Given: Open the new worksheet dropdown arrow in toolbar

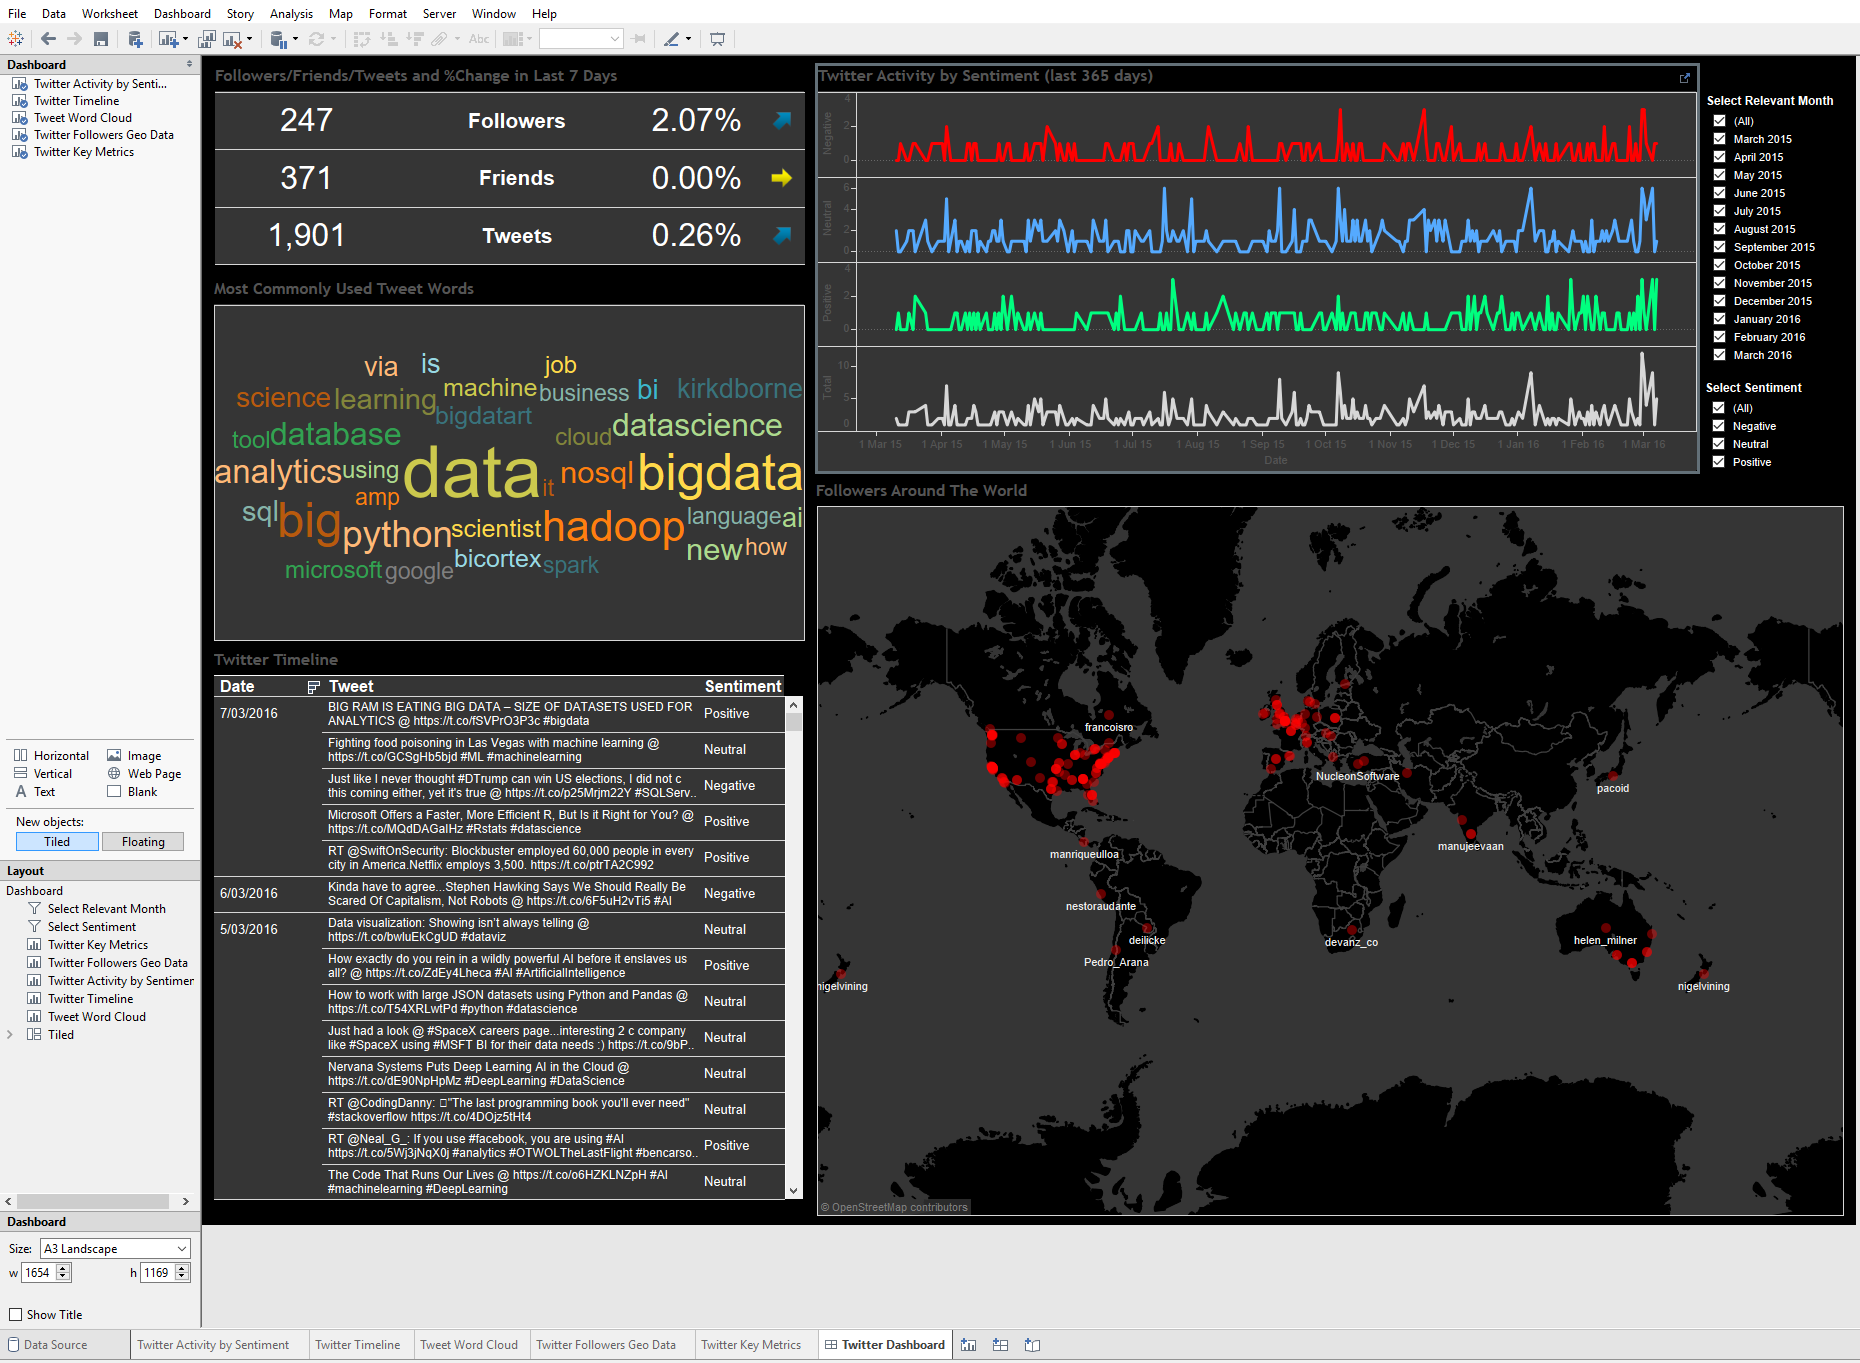Looking at the screenshot, I should click(x=185, y=39).
